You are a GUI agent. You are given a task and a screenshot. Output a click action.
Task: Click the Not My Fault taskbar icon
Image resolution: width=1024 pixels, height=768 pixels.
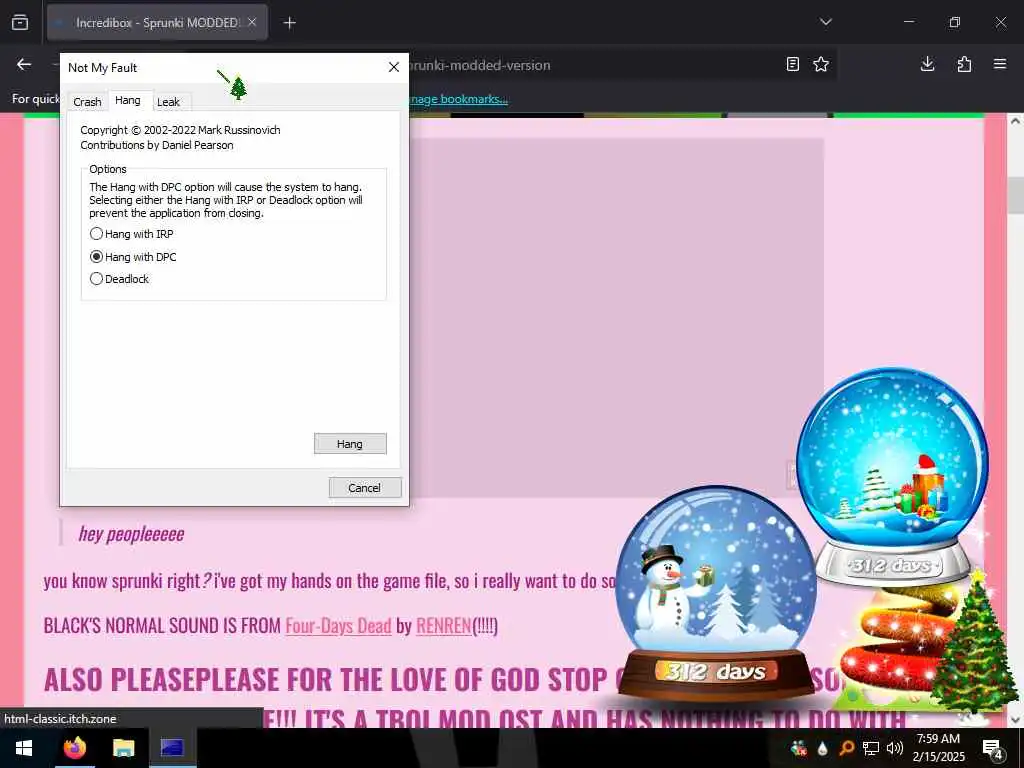click(172, 748)
